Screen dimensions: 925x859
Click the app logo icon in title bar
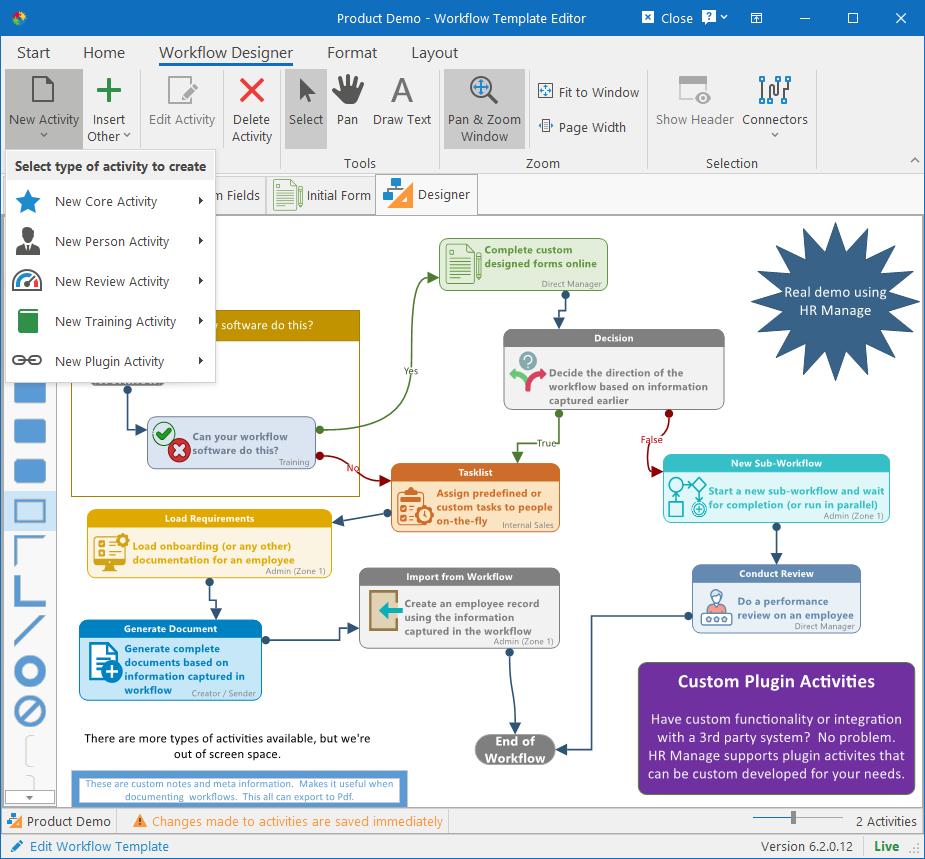click(x=19, y=18)
